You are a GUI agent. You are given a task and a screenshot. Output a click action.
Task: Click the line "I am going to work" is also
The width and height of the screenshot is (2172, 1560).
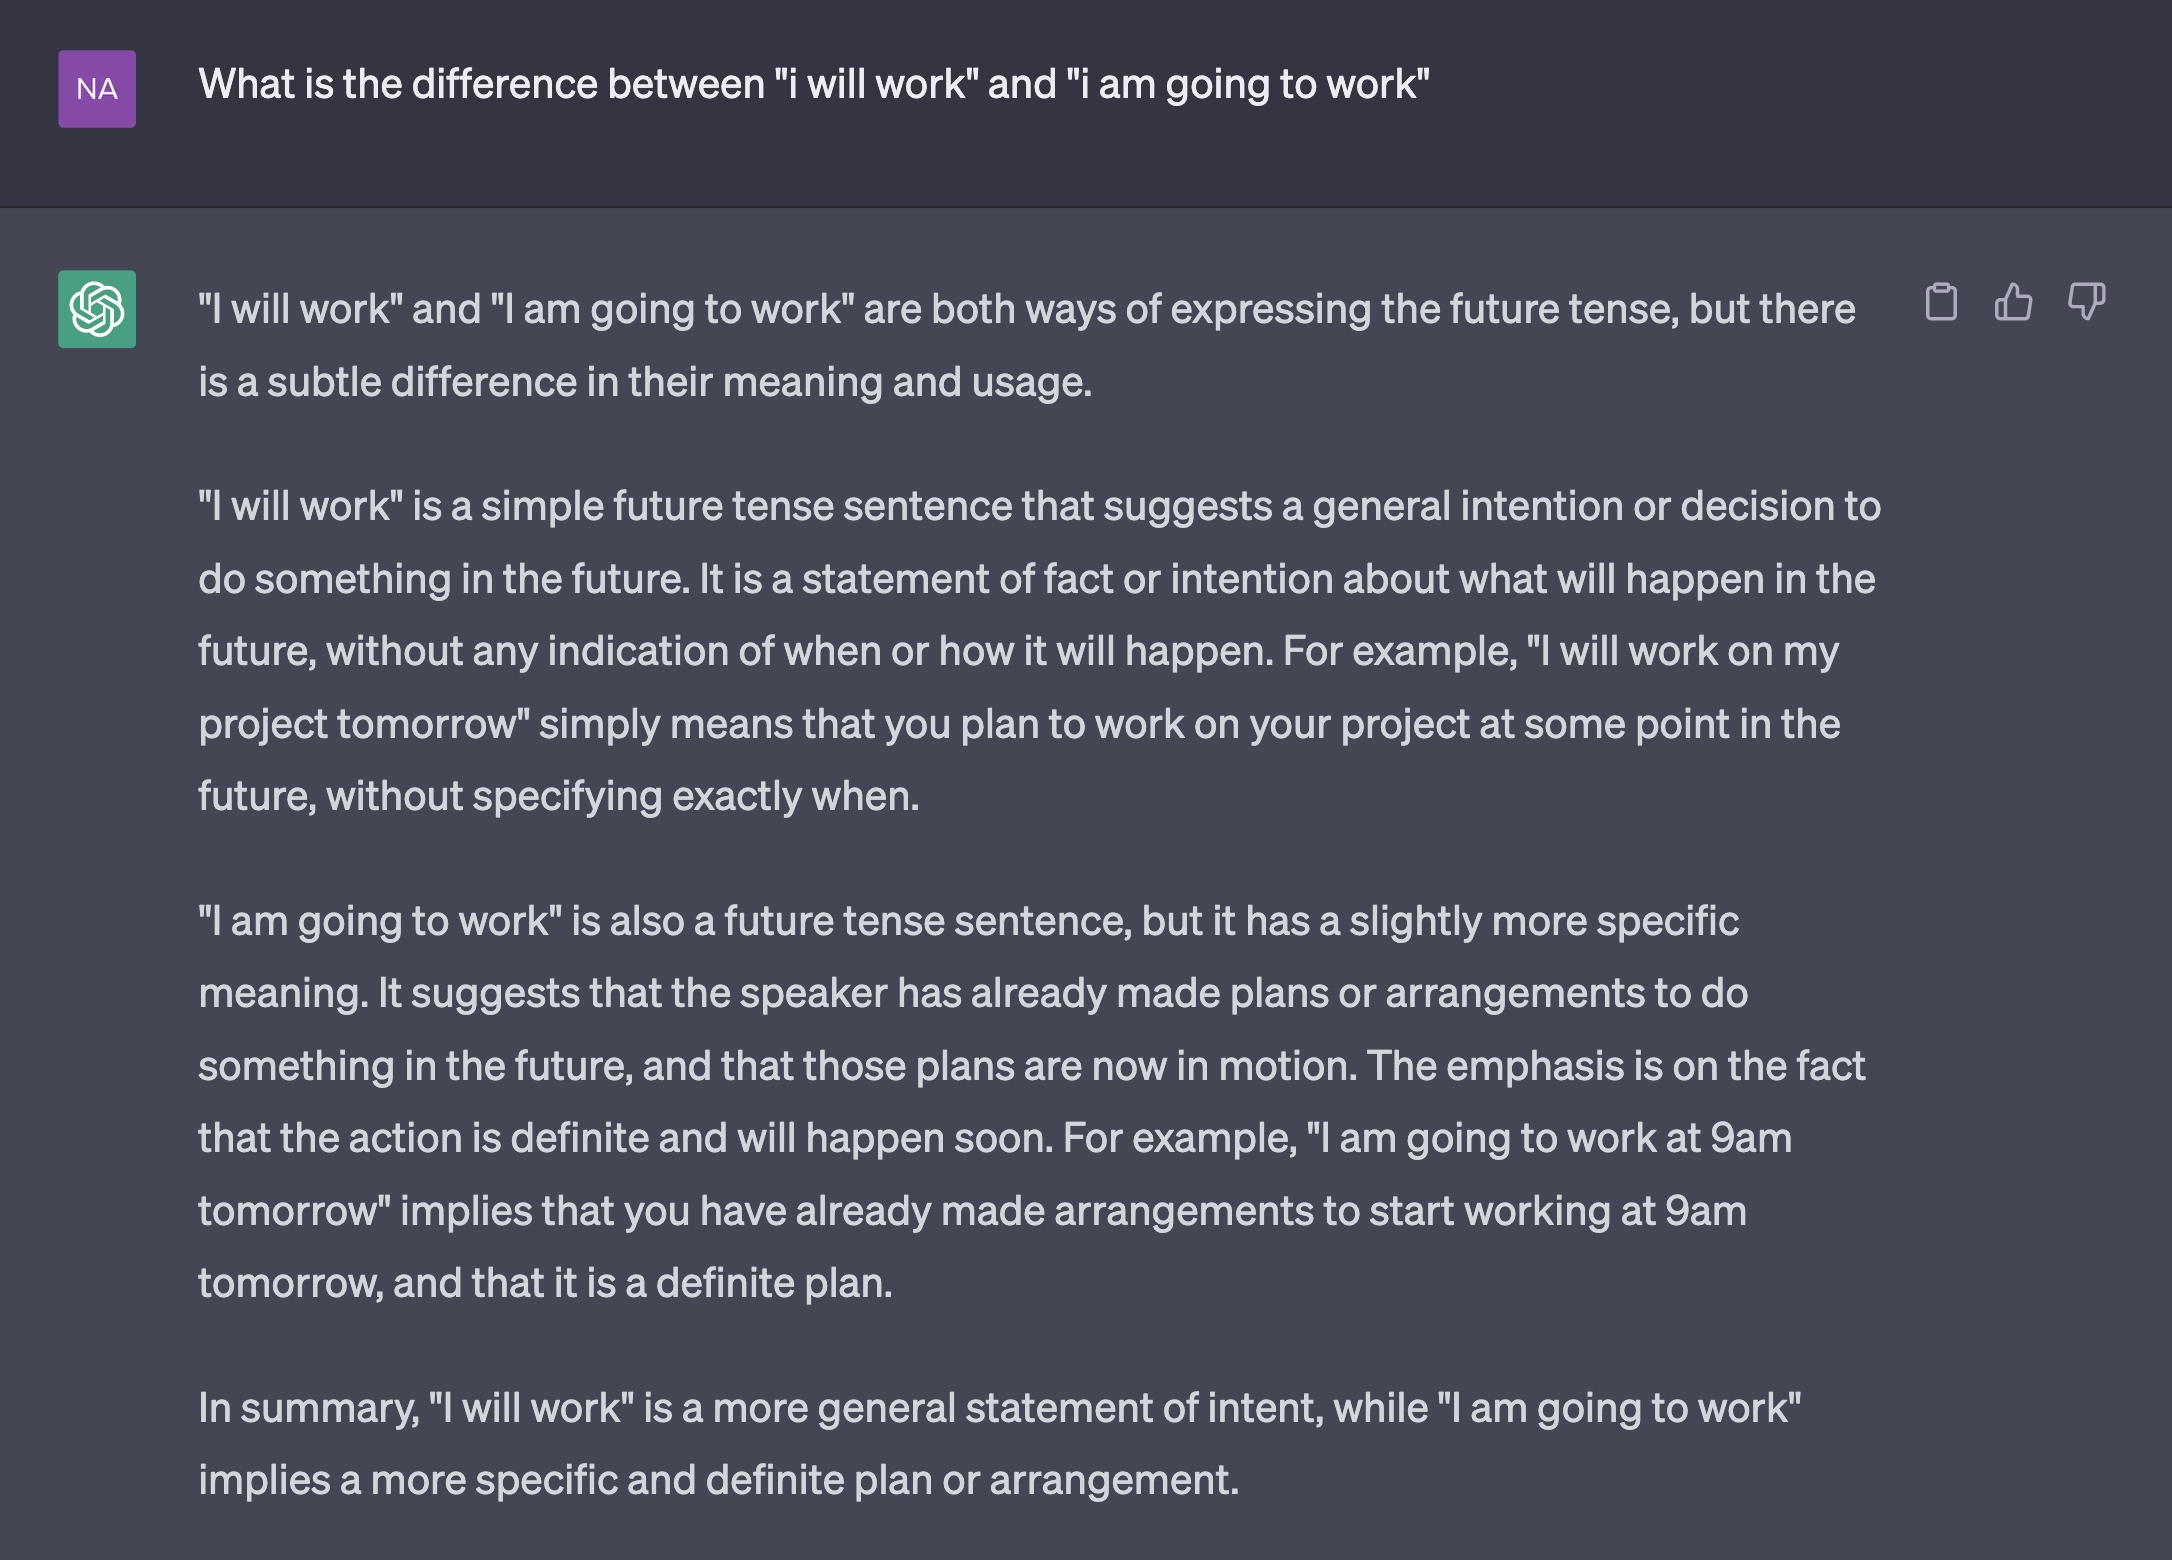[969, 921]
